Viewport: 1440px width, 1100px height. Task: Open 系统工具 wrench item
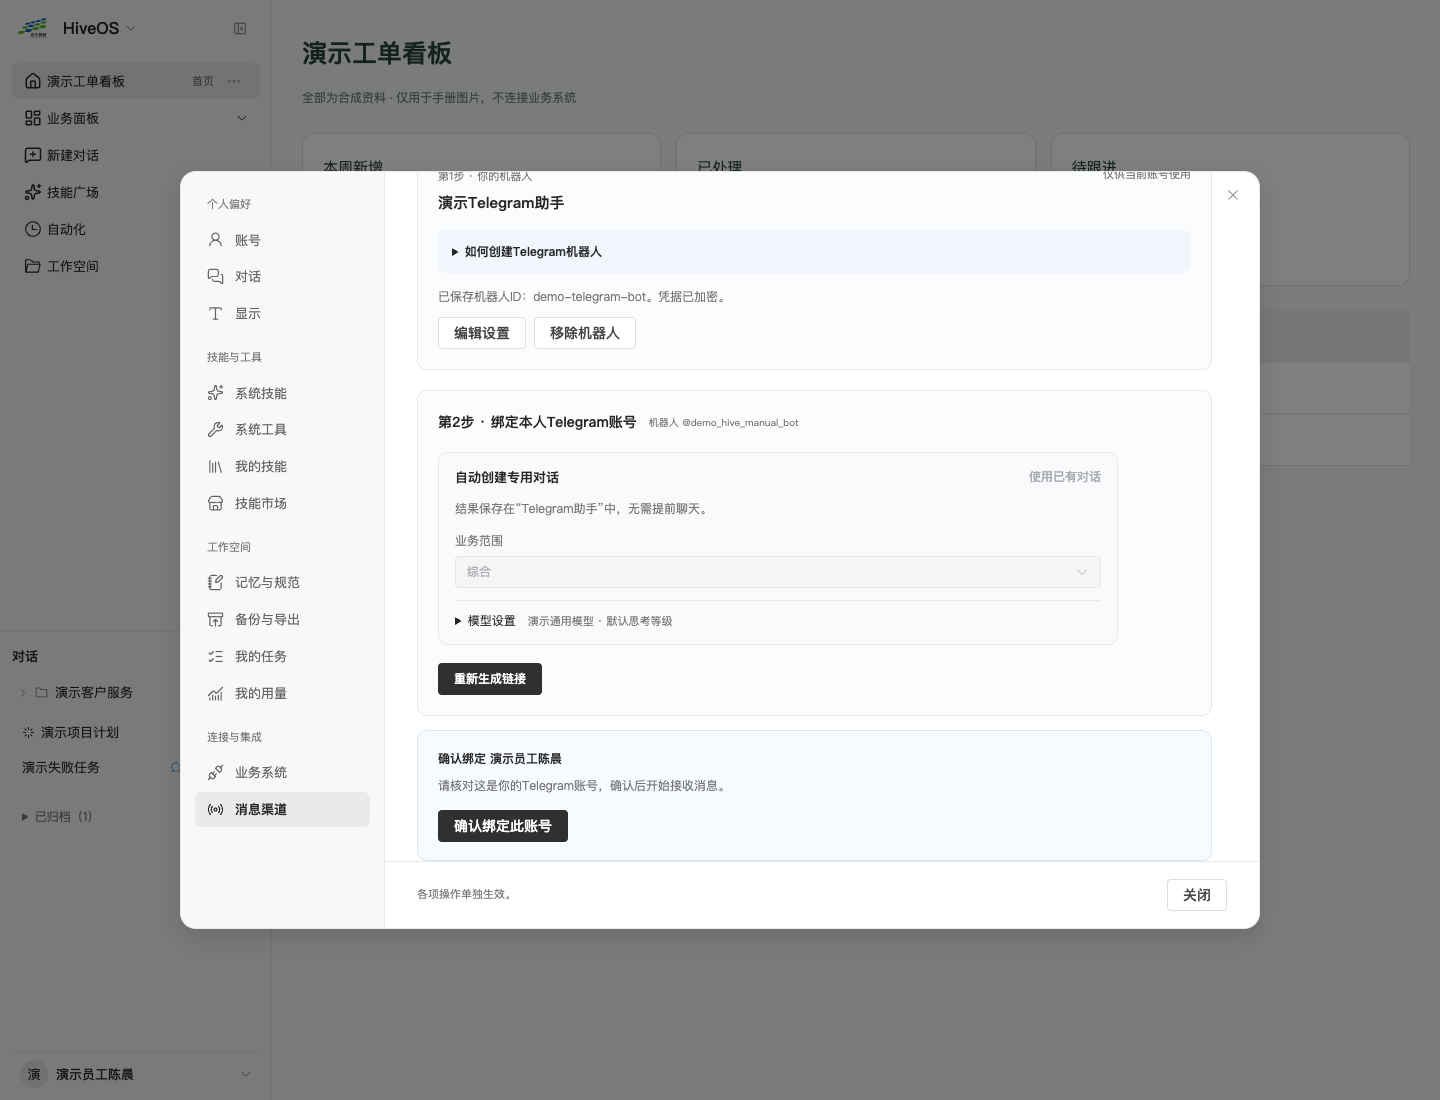(282, 430)
